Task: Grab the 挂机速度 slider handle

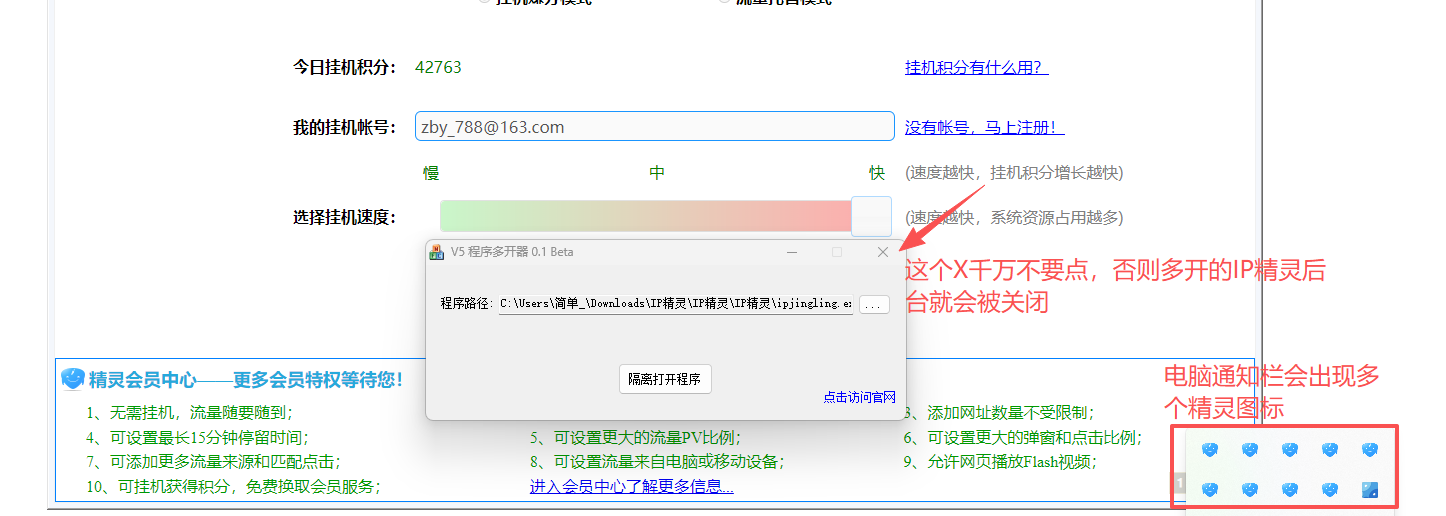Action: [871, 216]
